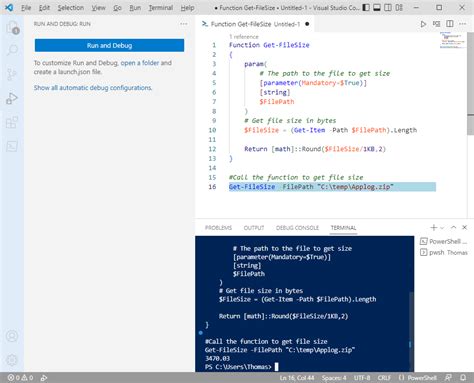Maximize the terminal panel with chevron
This screenshot has width=474, height=383.
[453, 227]
